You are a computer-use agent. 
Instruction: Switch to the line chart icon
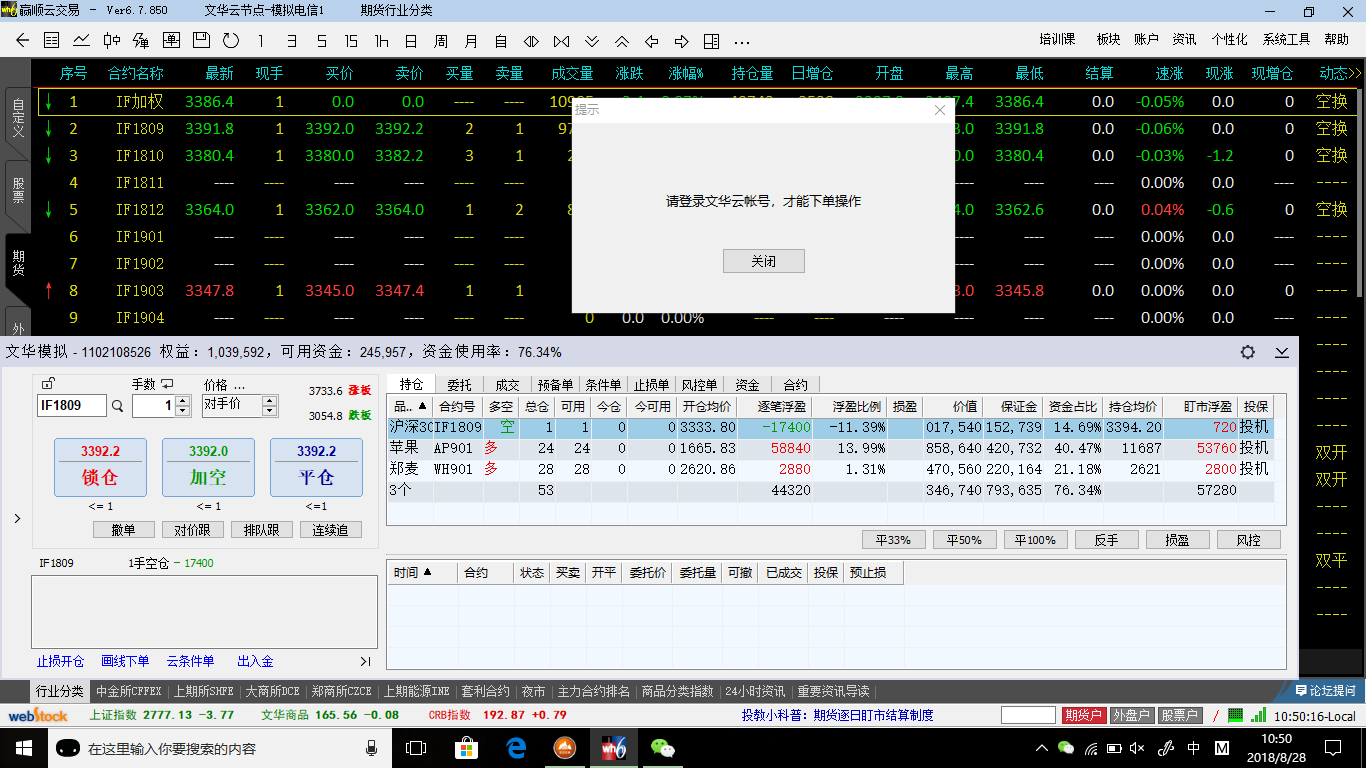[x=82, y=41]
